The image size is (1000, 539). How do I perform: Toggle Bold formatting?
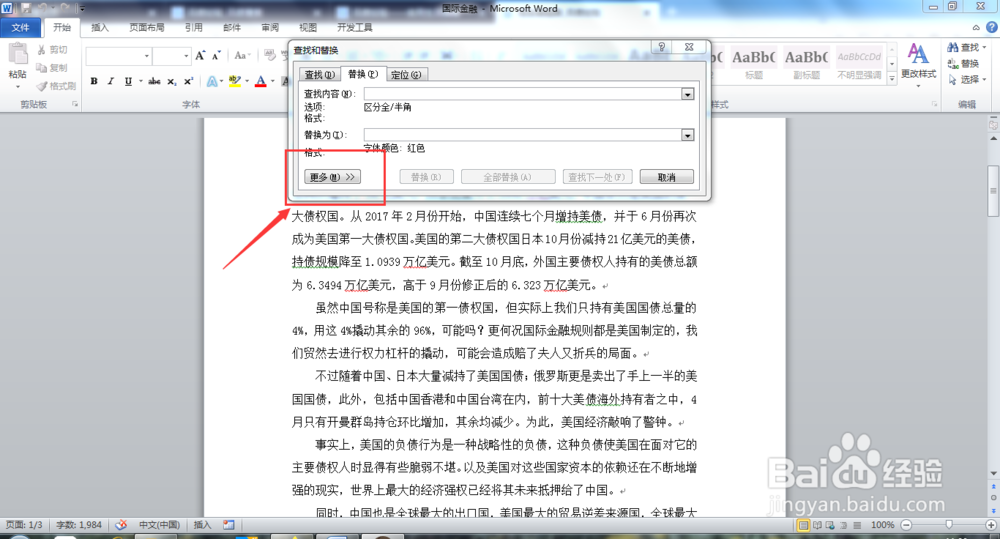coord(94,81)
